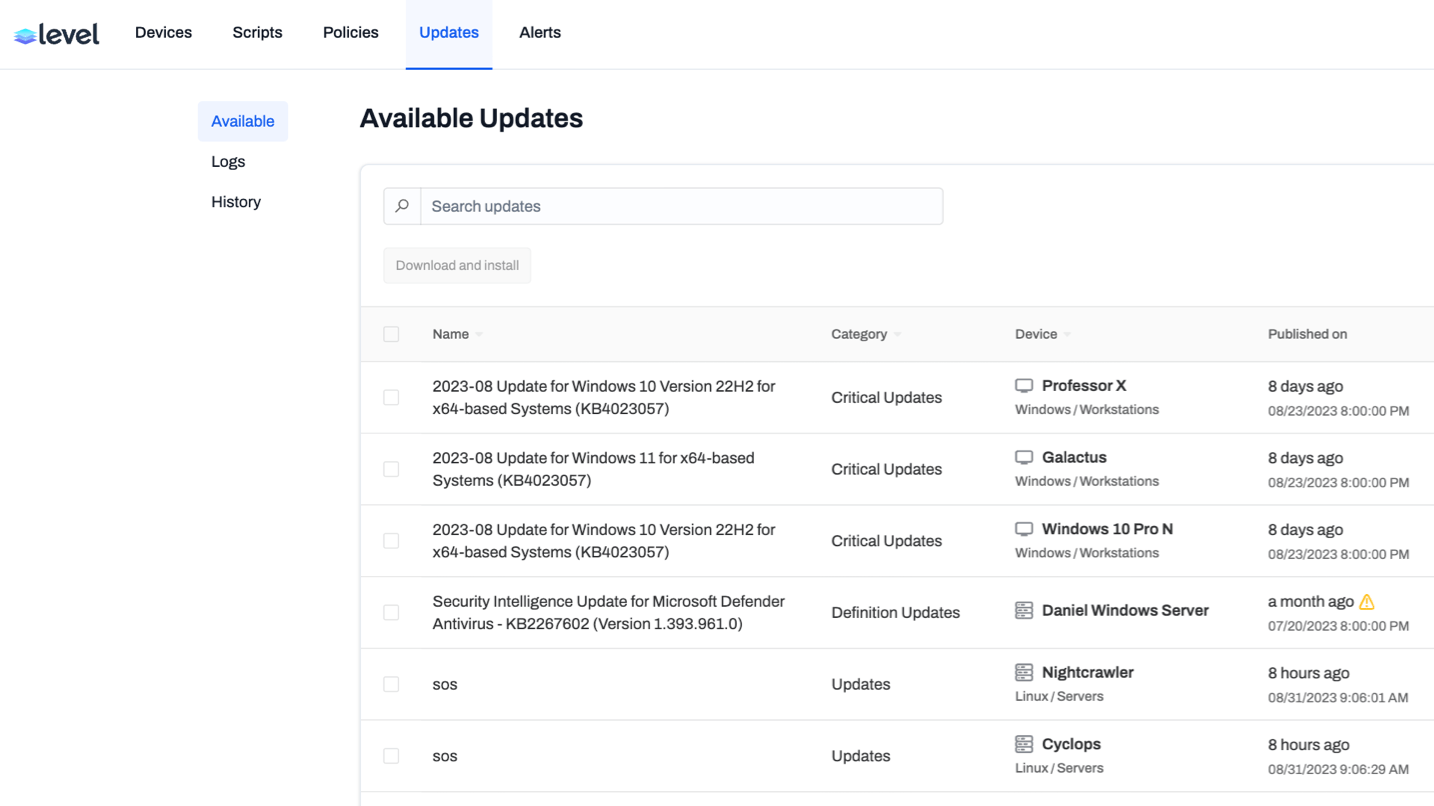
Task: Open the Nightcrawler device link
Action: 1088,673
